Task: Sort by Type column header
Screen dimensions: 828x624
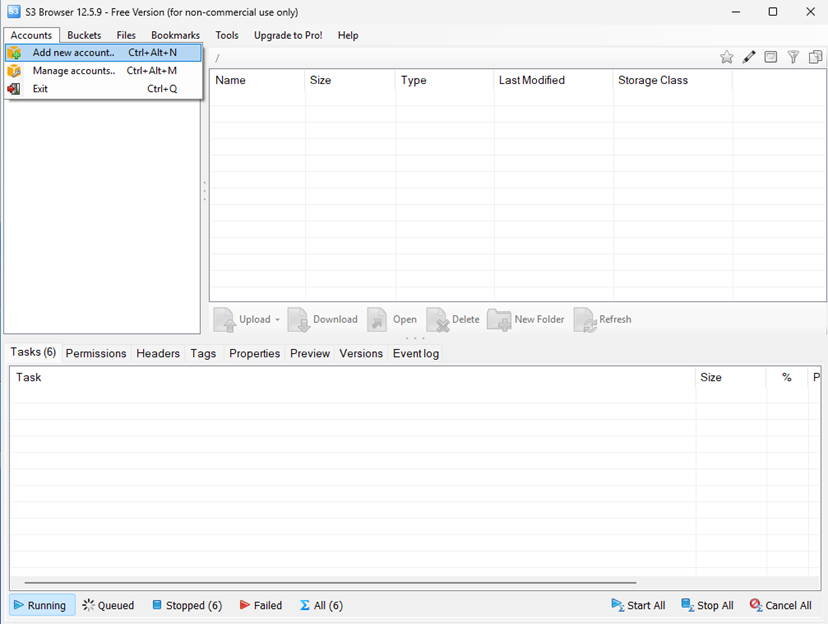Action: 445,80
